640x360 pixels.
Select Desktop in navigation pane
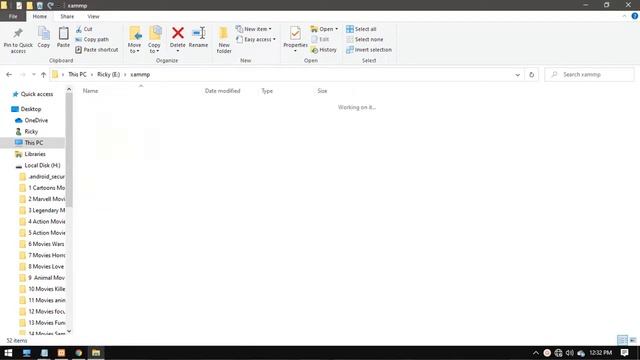tap(27, 109)
